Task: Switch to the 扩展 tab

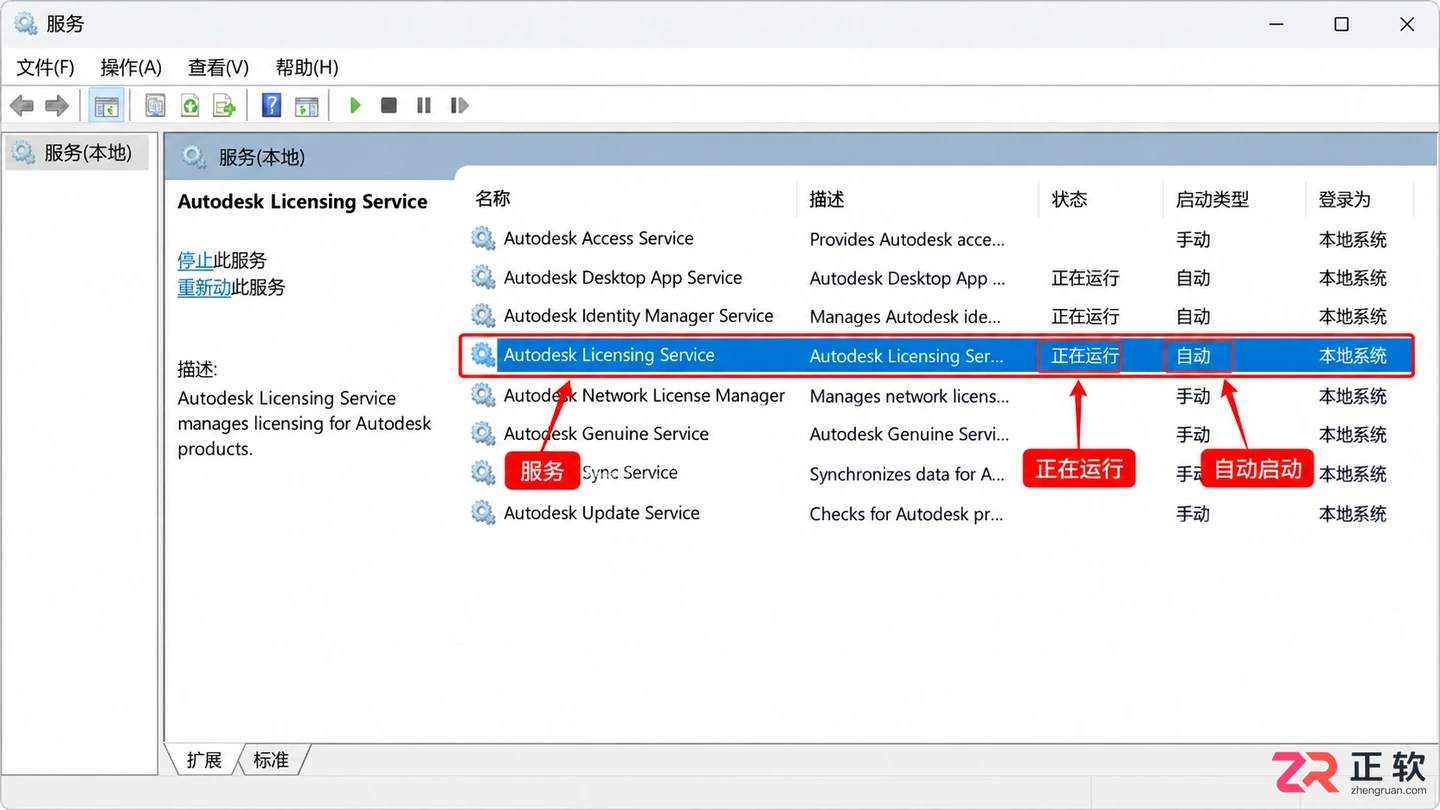Action: coord(204,760)
